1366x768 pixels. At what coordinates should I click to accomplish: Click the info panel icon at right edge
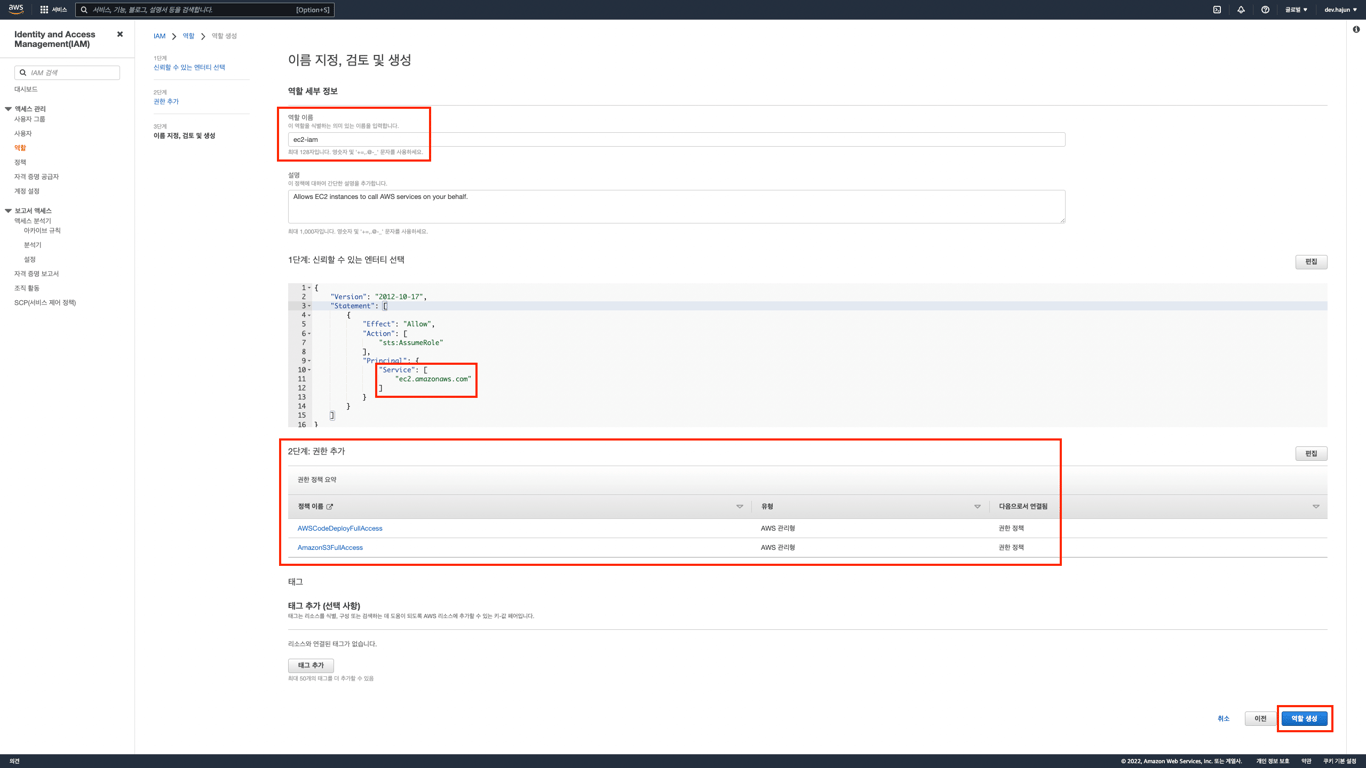1356,29
